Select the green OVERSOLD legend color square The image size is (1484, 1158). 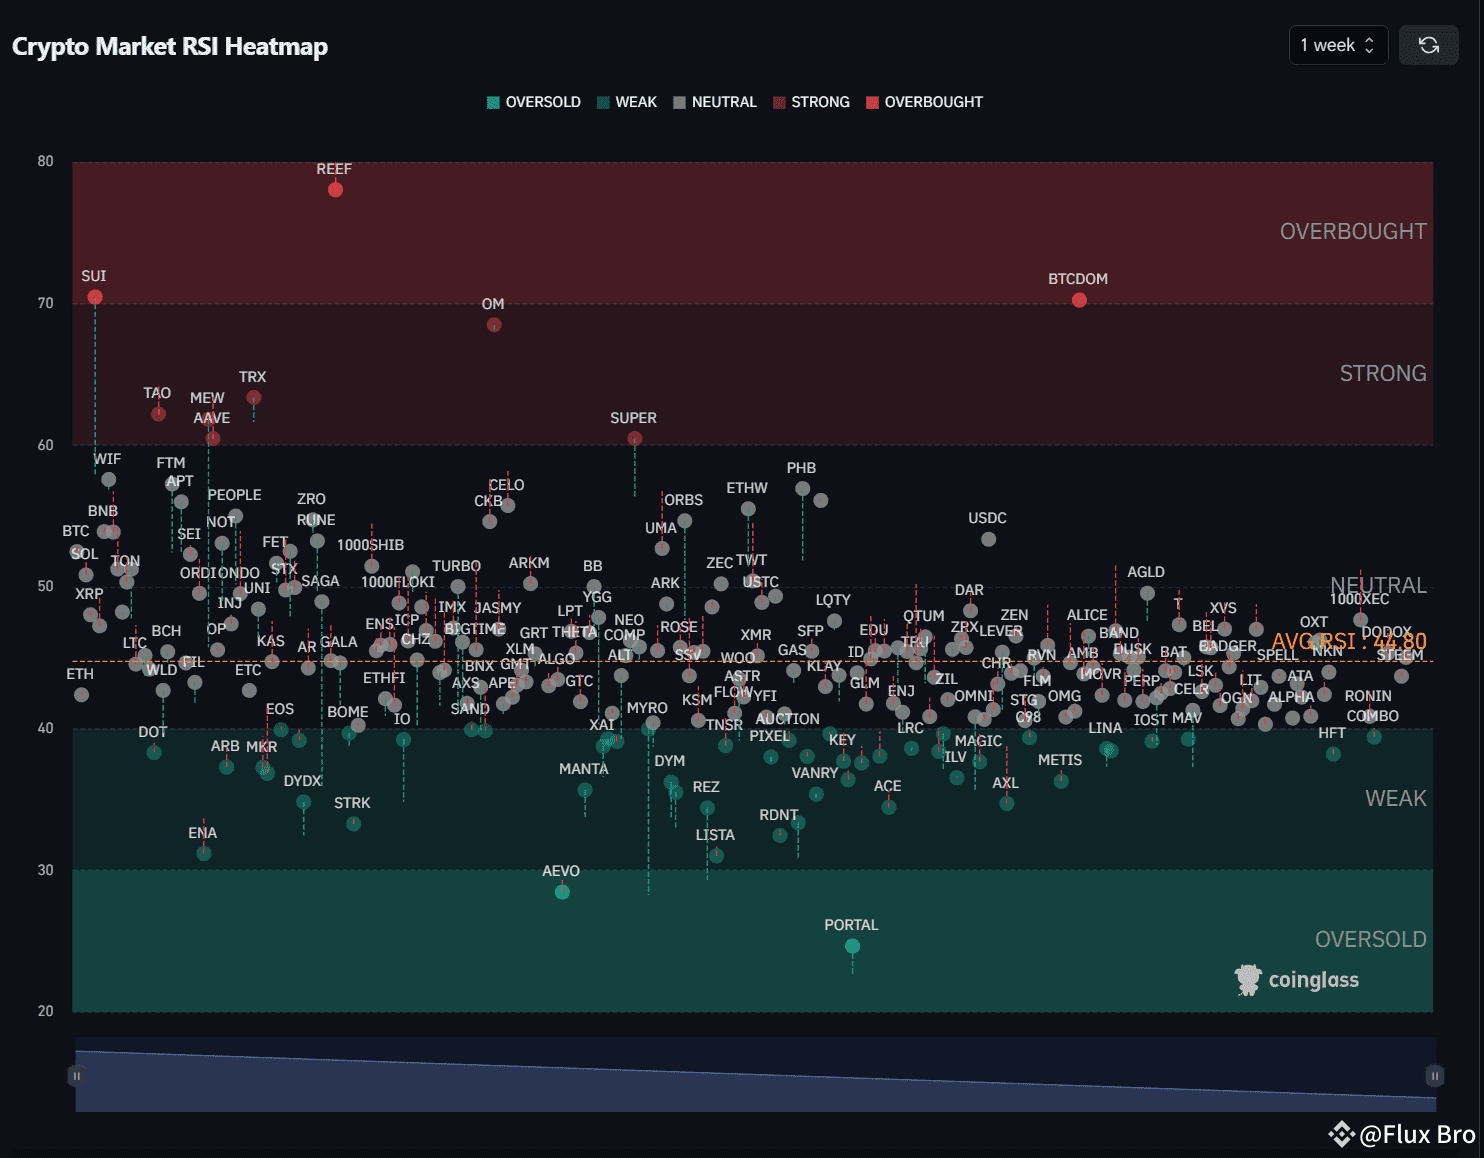(x=491, y=101)
